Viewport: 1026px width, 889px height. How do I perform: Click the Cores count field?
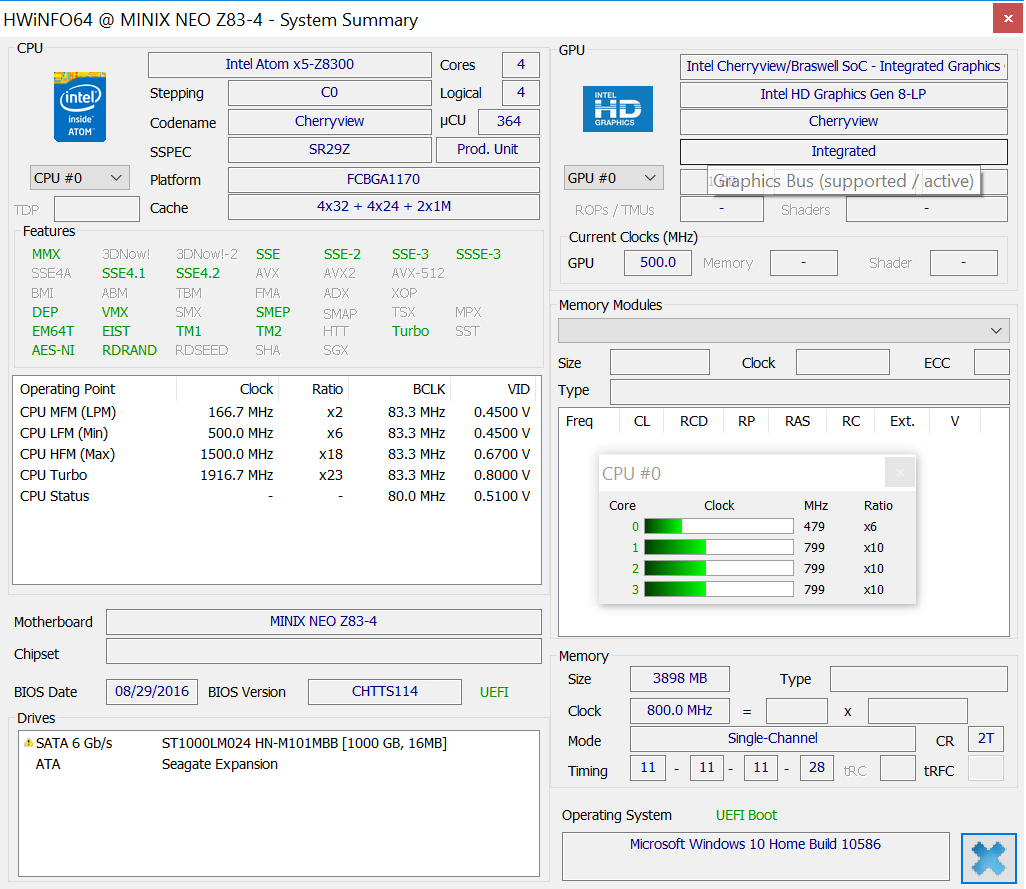tap(520, 64)
